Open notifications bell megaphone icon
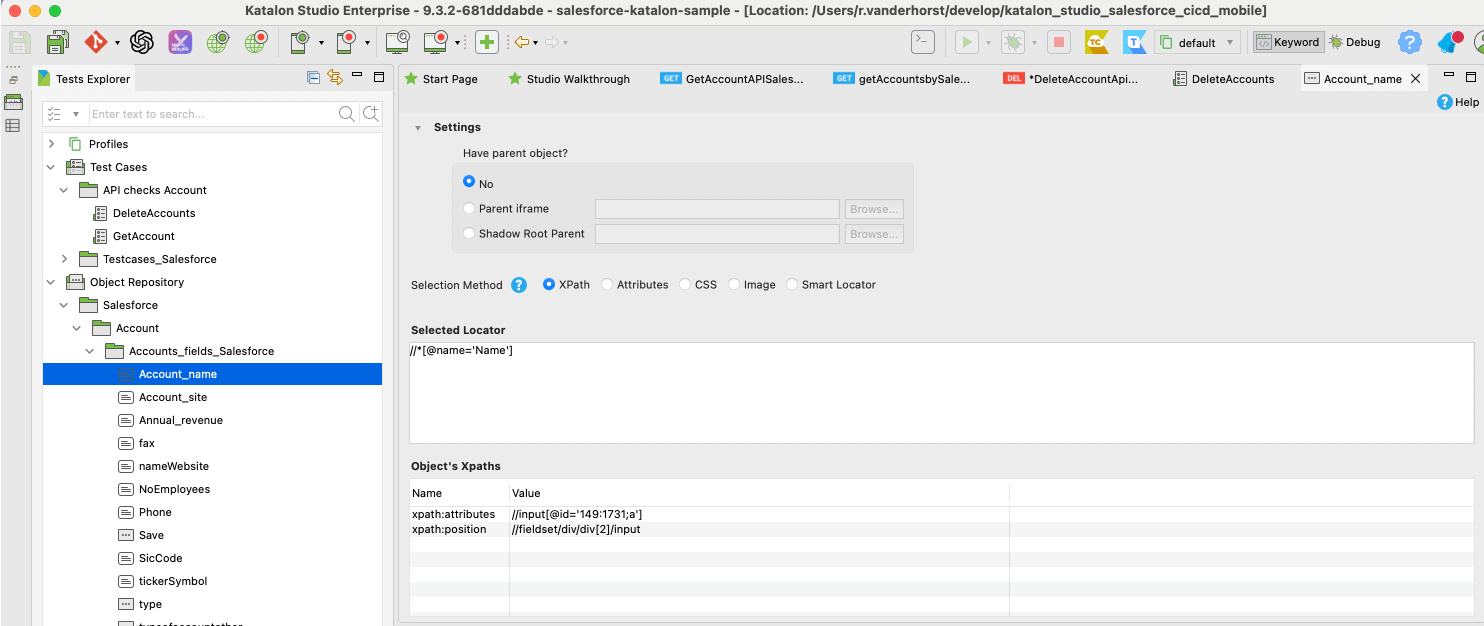1484x626 pixels. coord(1449,42)
